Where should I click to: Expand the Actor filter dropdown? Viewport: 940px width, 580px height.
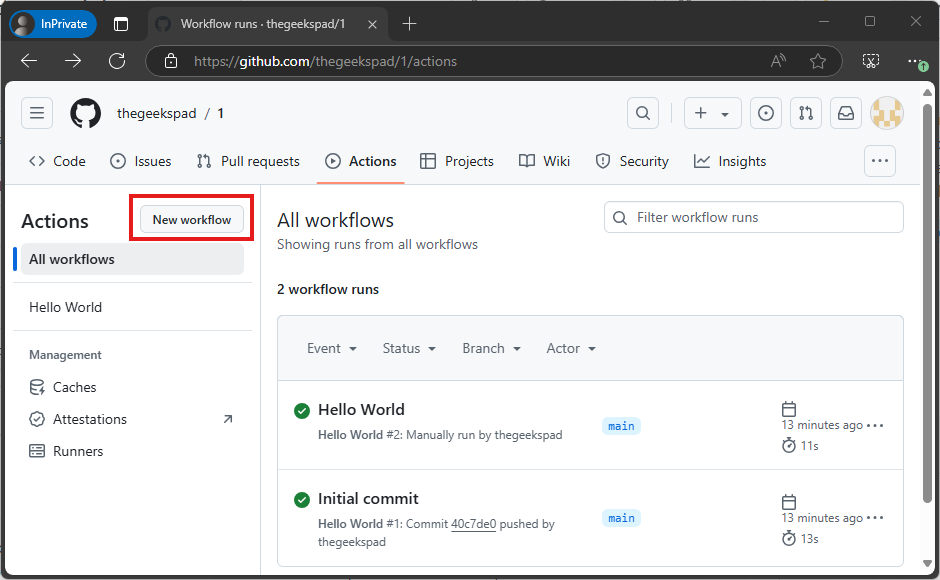pos(571,348)
